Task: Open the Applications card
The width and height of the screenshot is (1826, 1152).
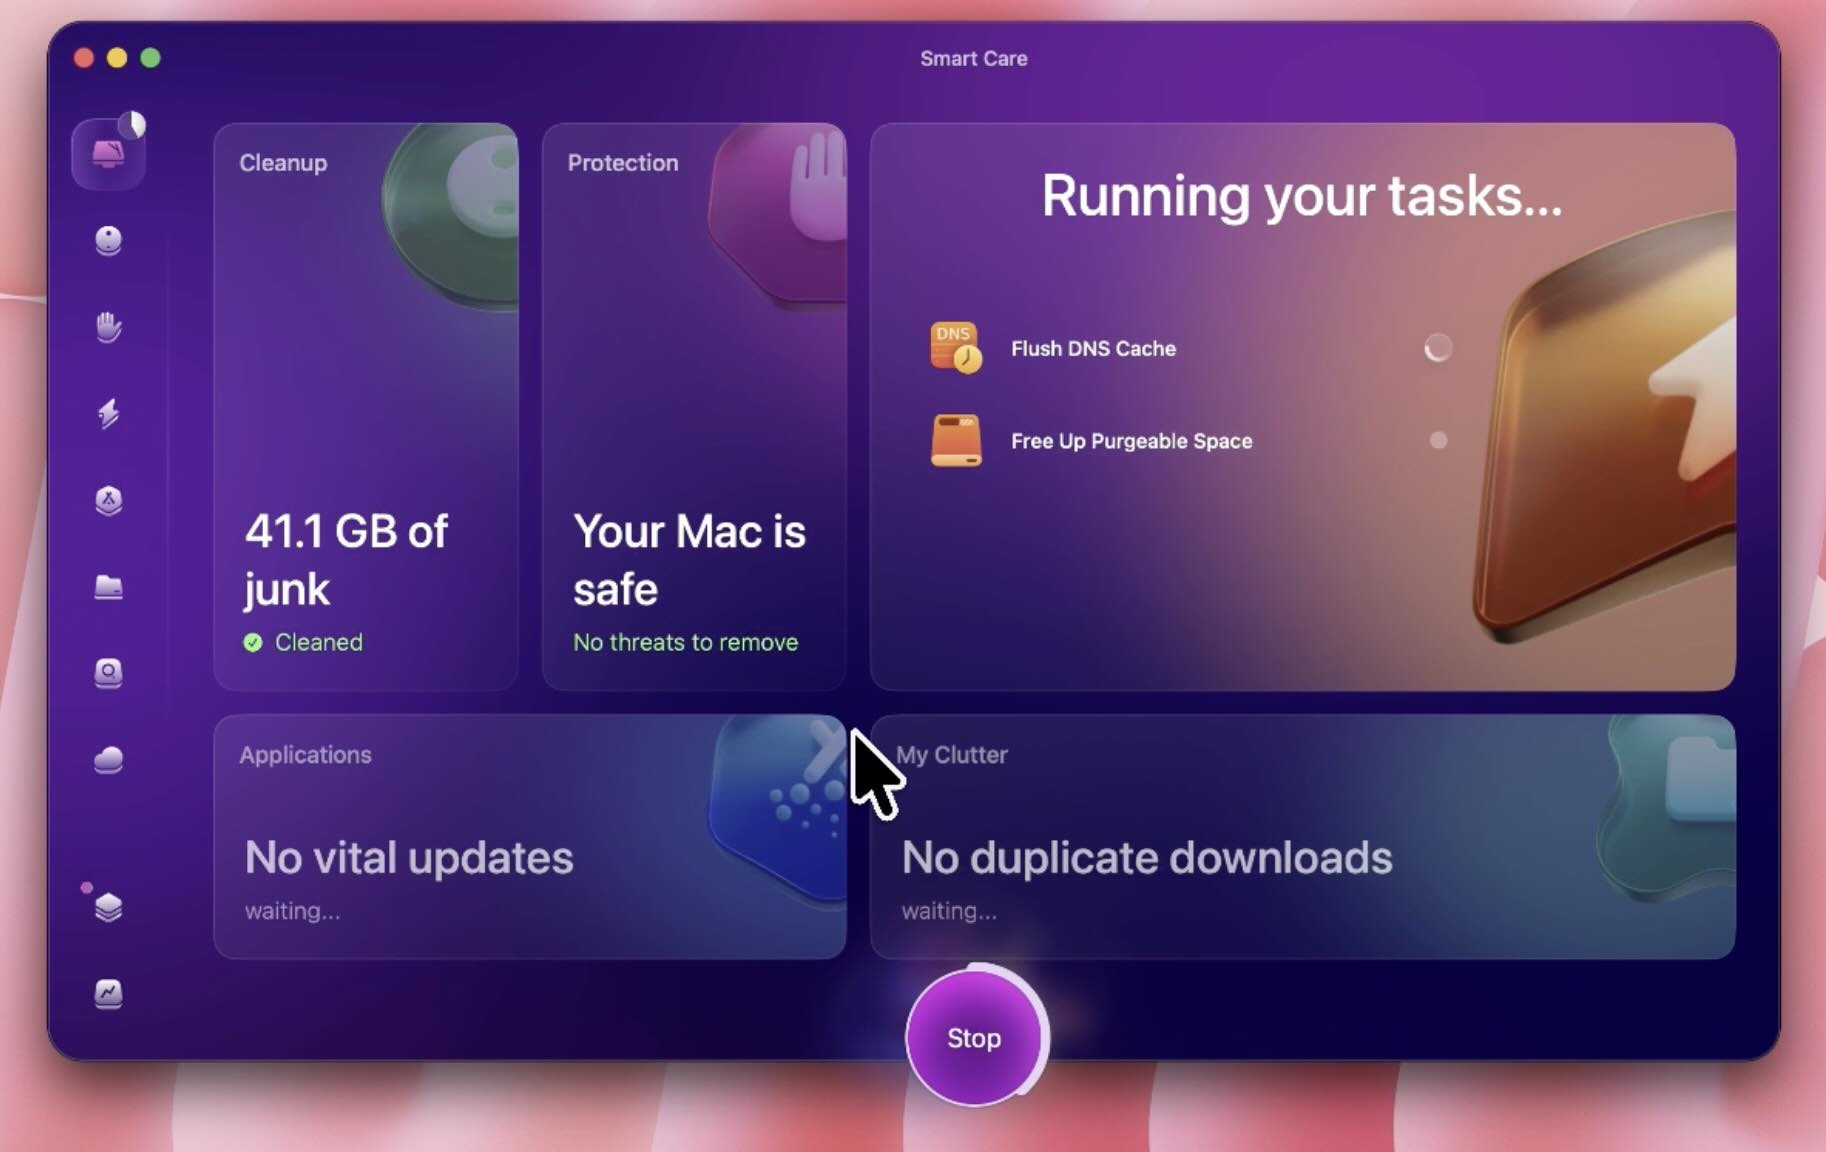Action: [530, 837]
